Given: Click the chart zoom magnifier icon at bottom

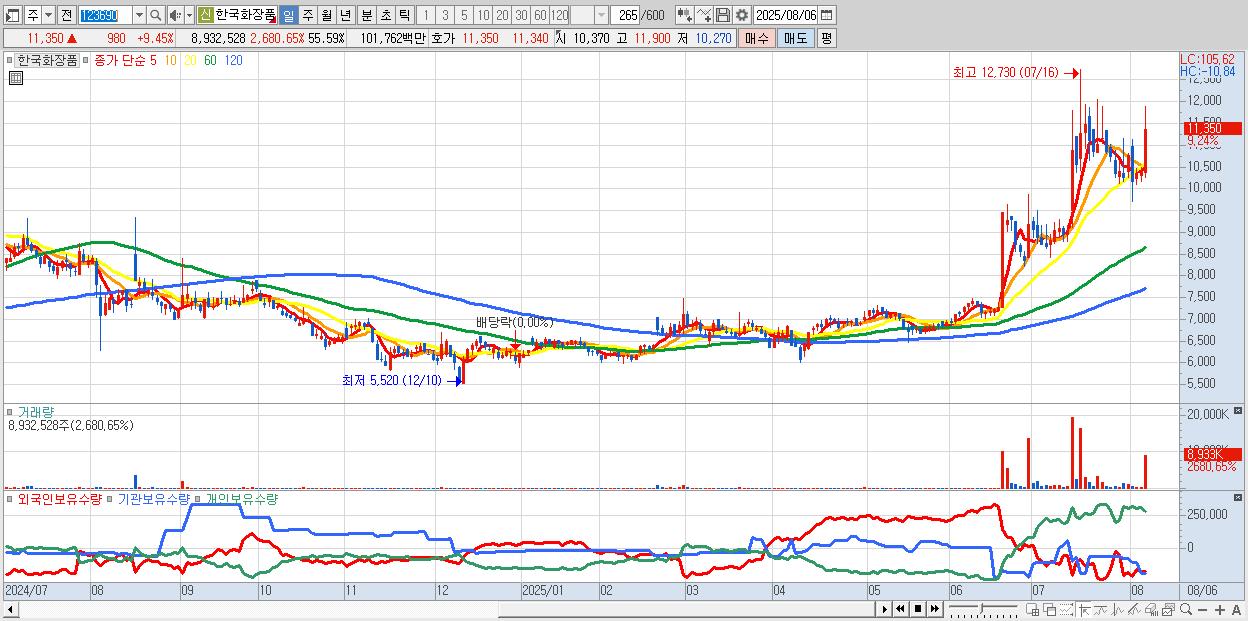Looking at the screenshot, I should tap(1186, 609).
